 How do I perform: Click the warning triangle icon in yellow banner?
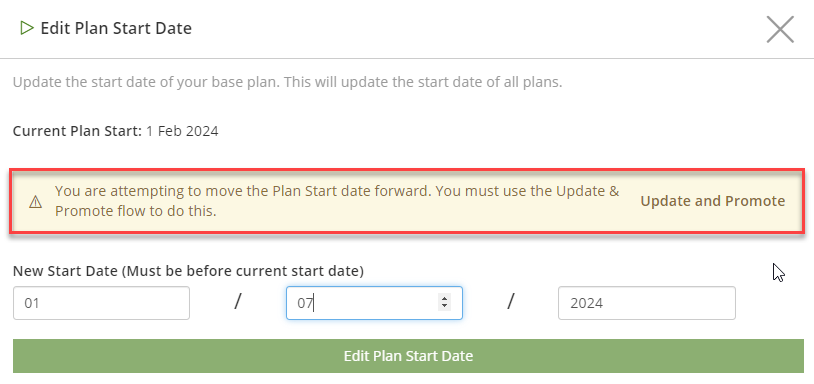coord(35,202)
